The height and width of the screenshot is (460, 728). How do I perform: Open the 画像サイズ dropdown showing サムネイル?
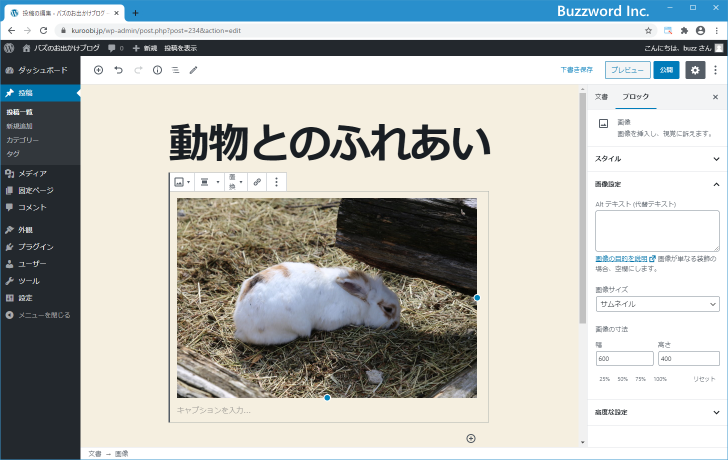point(657,304)
